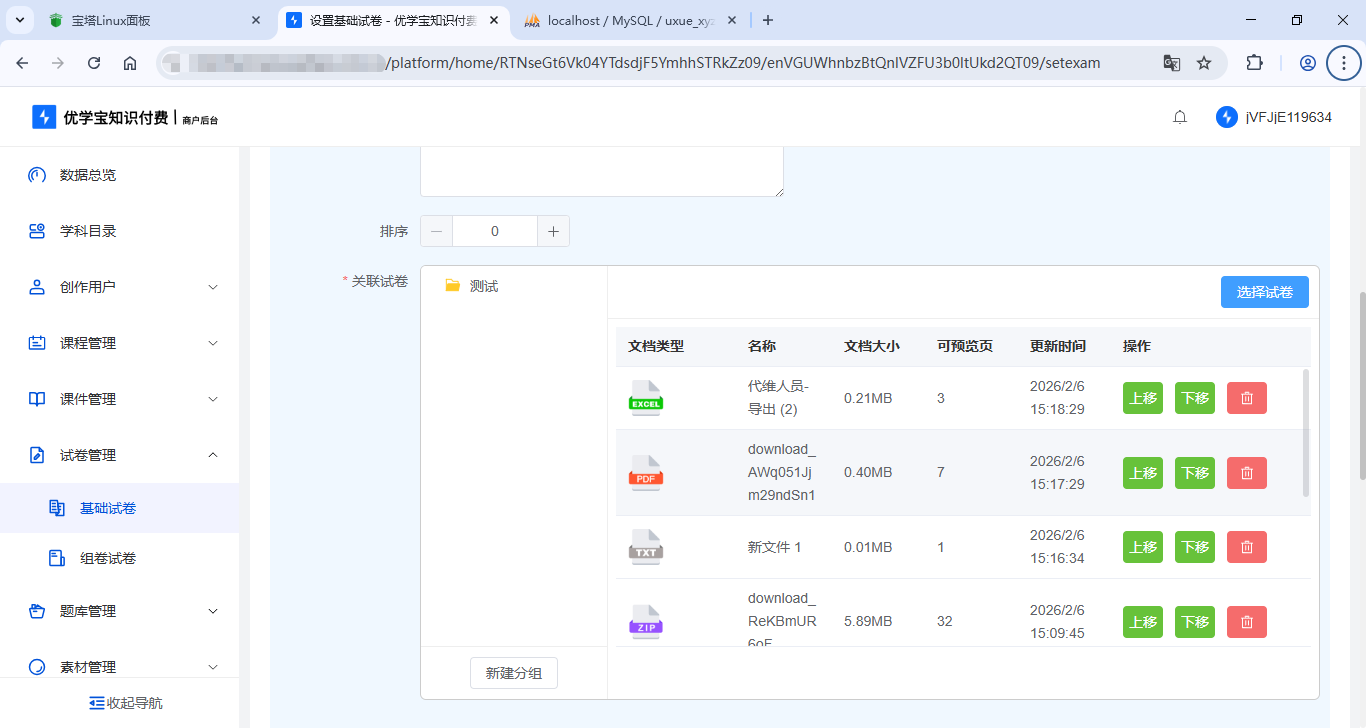Click the file list vertical scrollbar

click(x=1306, y=432)
